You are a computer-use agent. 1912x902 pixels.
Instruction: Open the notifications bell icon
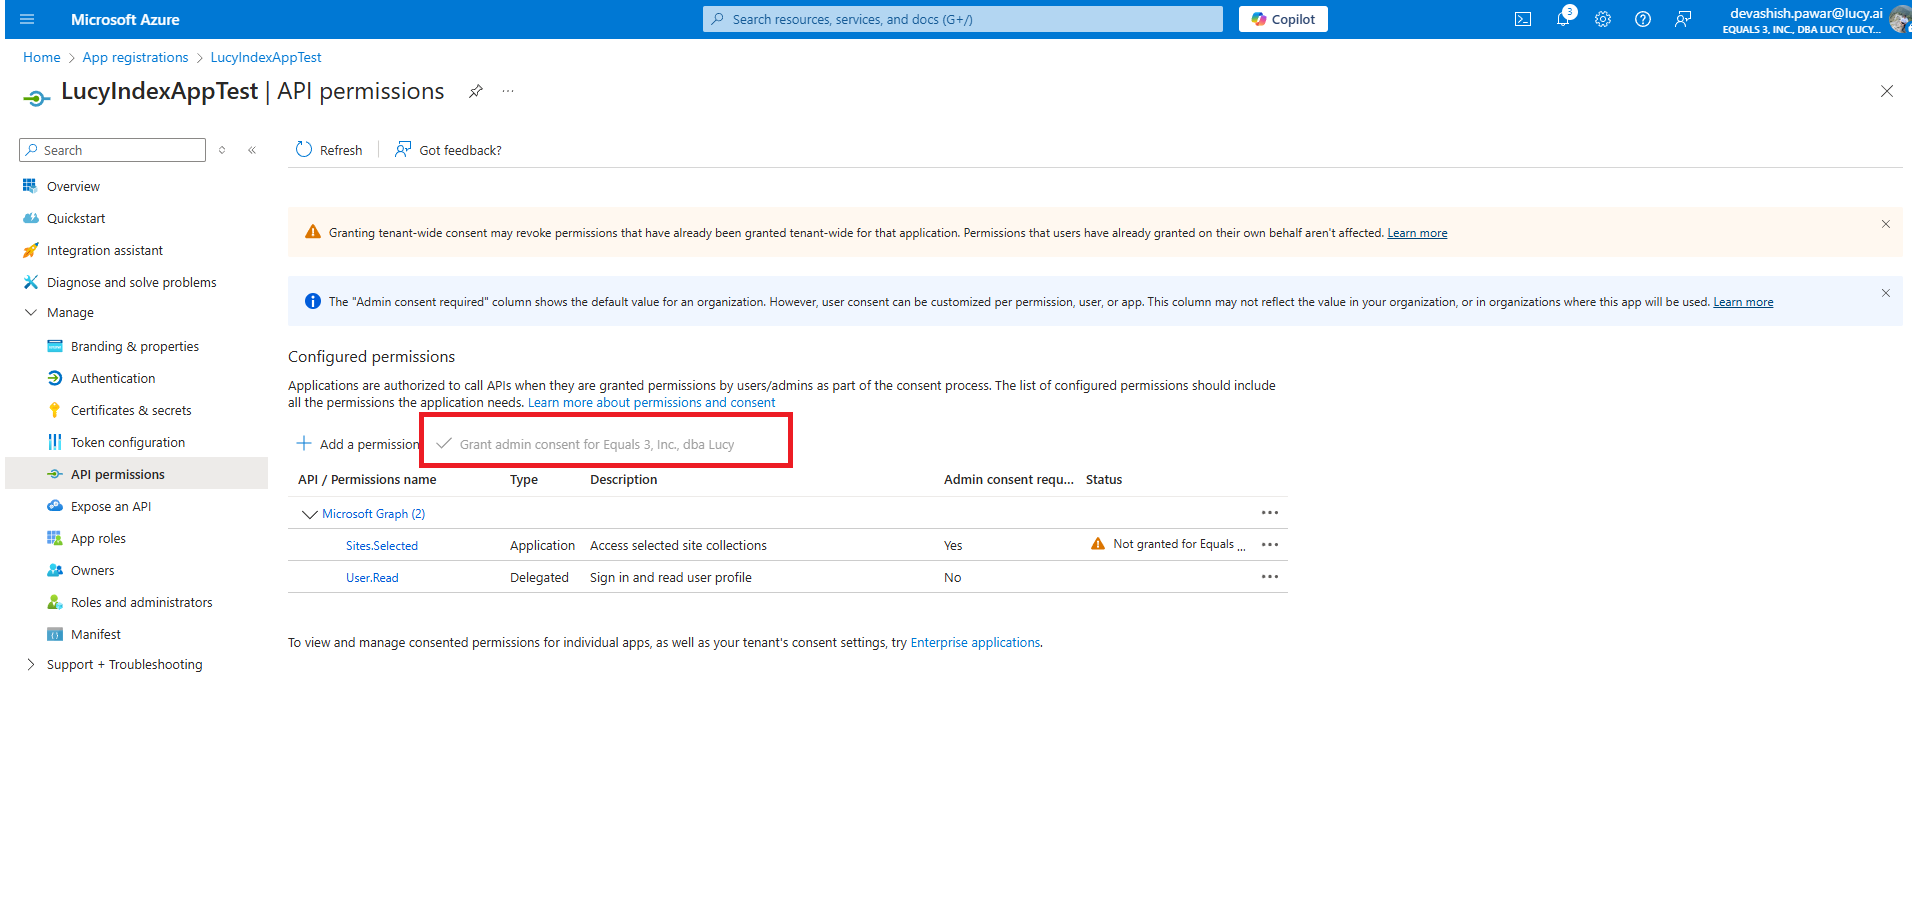tap(1563, 19)
